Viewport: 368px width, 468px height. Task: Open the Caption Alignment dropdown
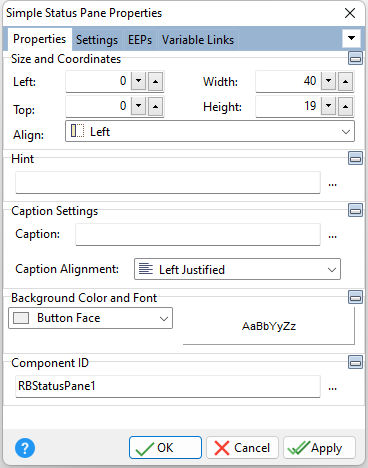pyautogui.click(x=237, y=269)
